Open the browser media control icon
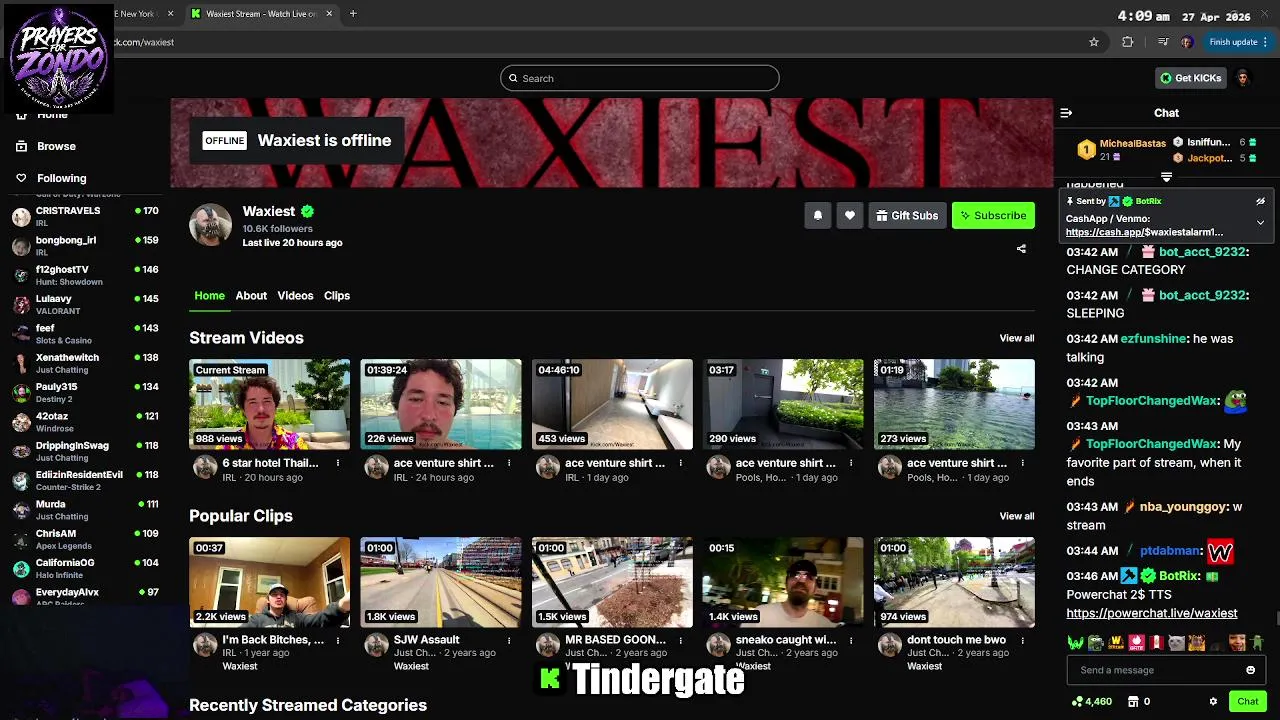 (1162, 42)
